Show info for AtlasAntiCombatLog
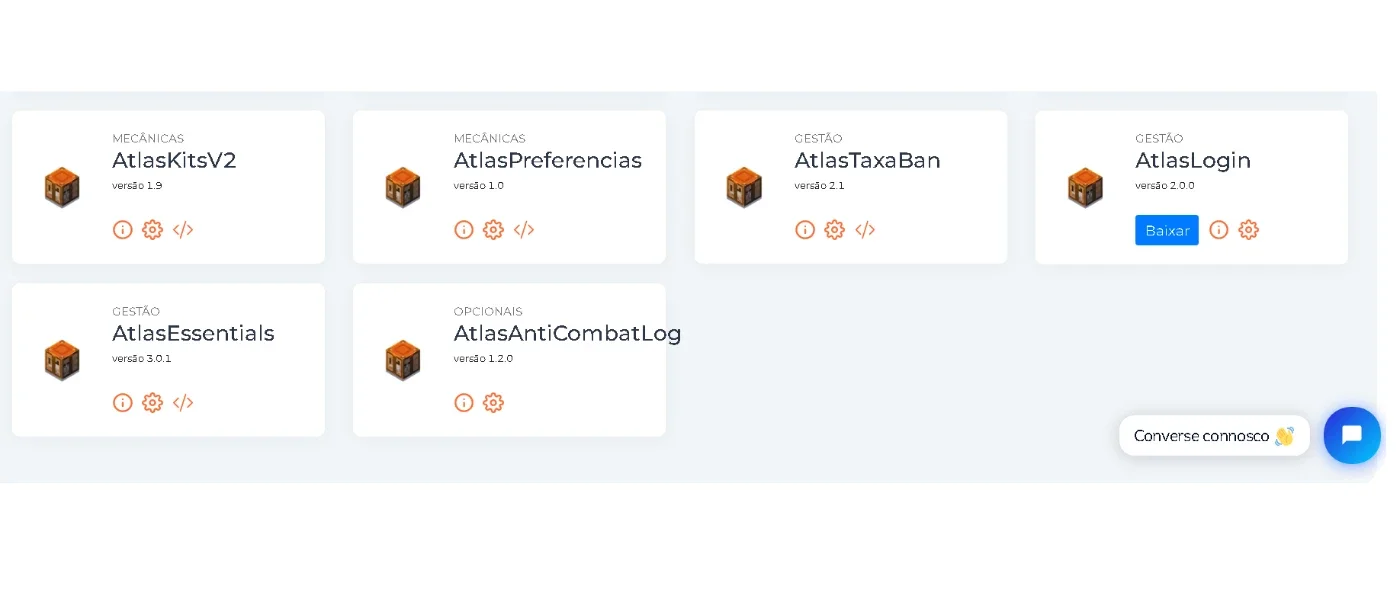Screen dimensions: 1400x605 (464, 403)
